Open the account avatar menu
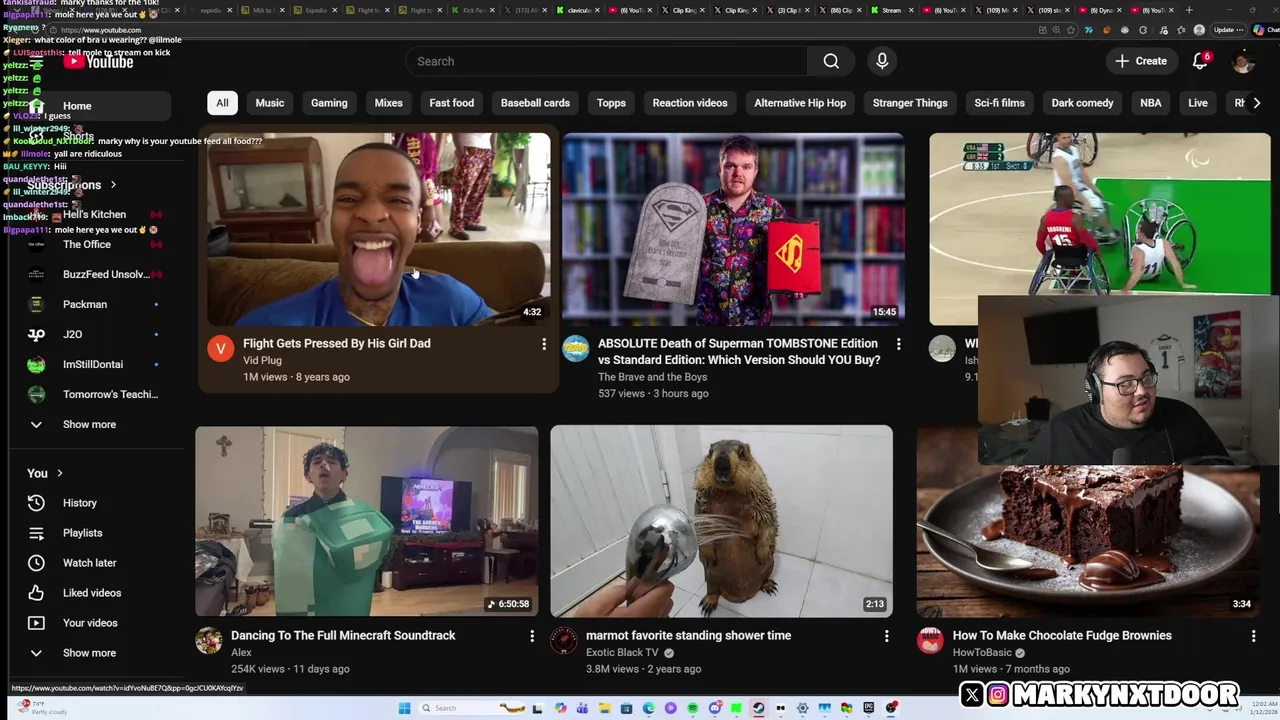Viewport: 1280px width, 720px height. pyautogui.click(x=1243, y=61)
